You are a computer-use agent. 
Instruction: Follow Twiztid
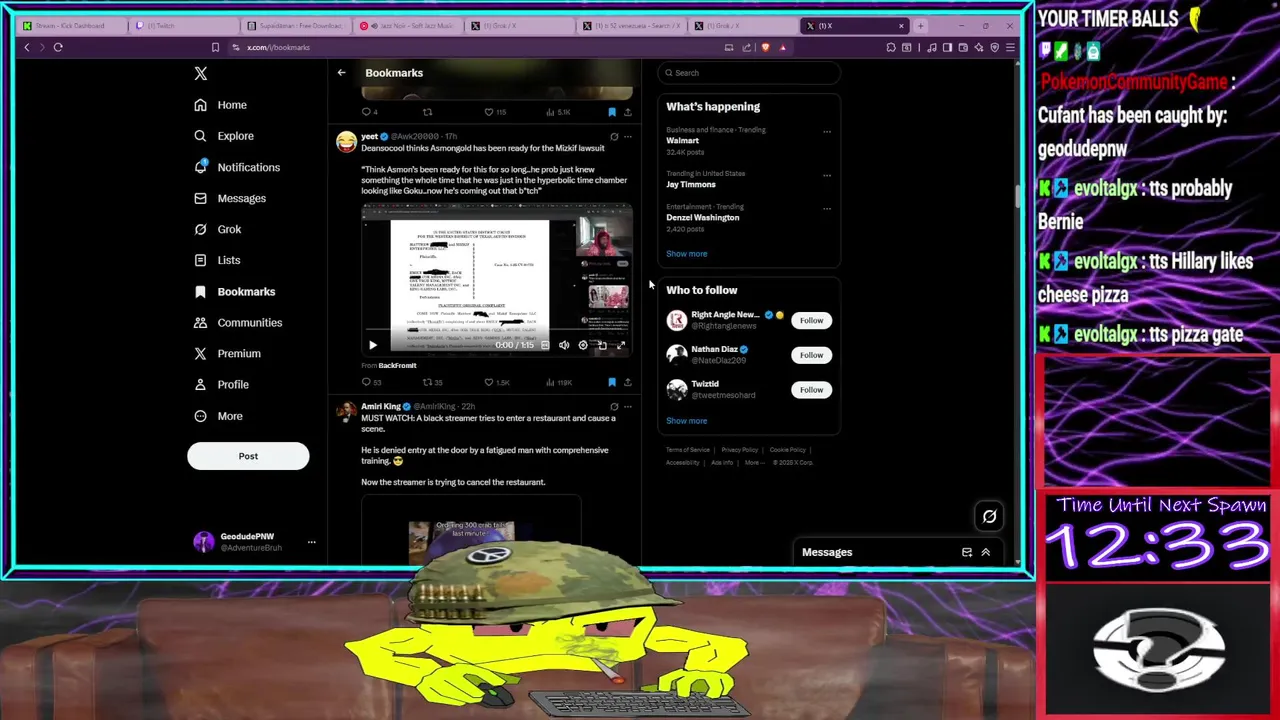pyautogui.click(x=811, y=390)
